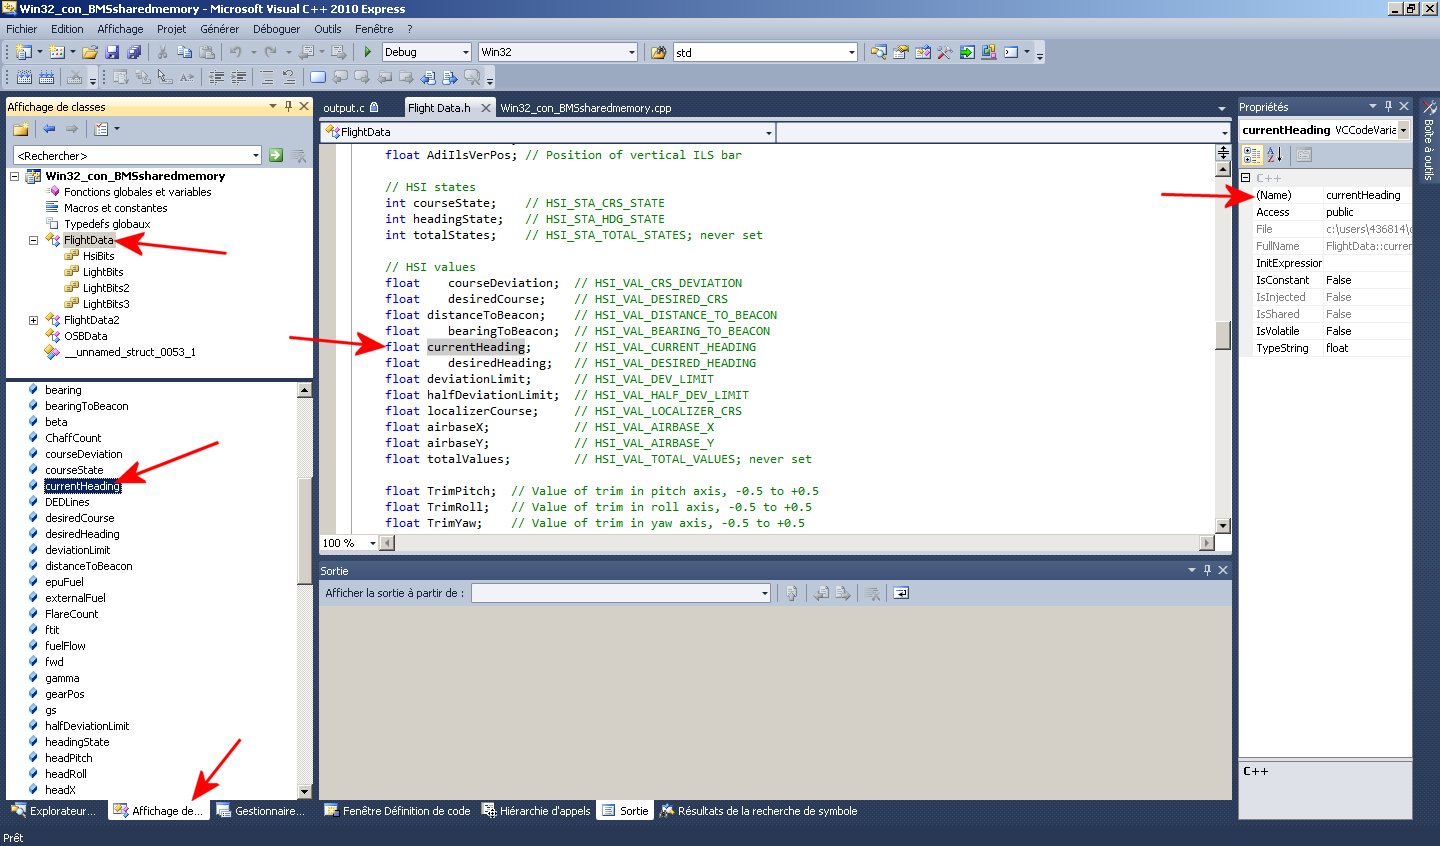Open the Properties Window toolbar icon

(x=901, y=52)
